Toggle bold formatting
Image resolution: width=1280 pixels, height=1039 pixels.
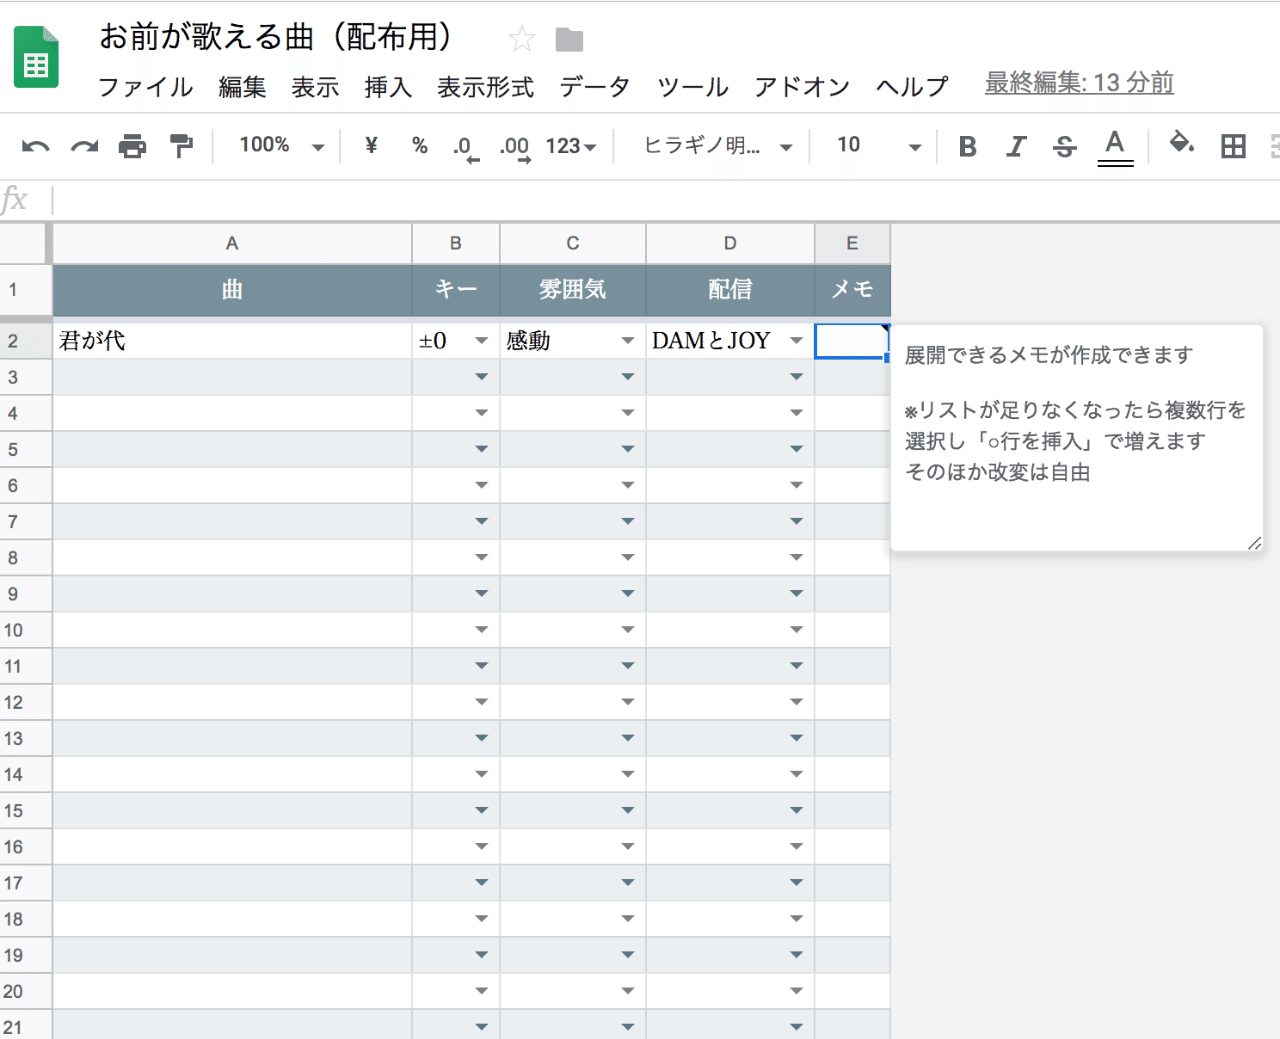(967, 146)
